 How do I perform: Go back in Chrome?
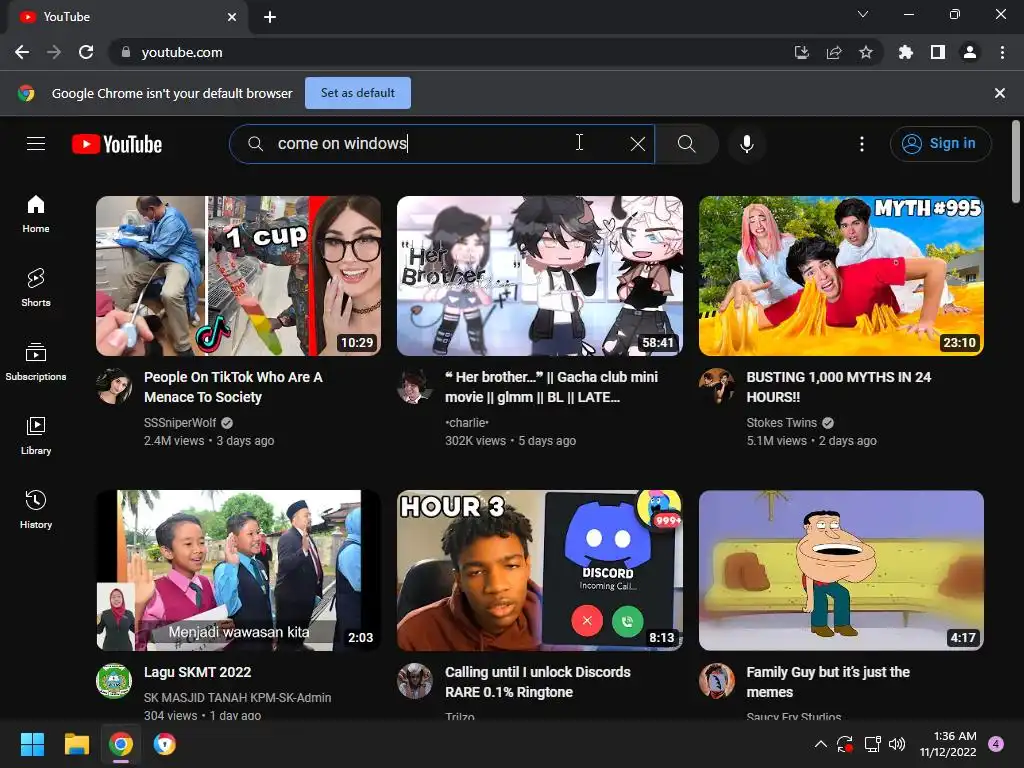tap(22, 52)
